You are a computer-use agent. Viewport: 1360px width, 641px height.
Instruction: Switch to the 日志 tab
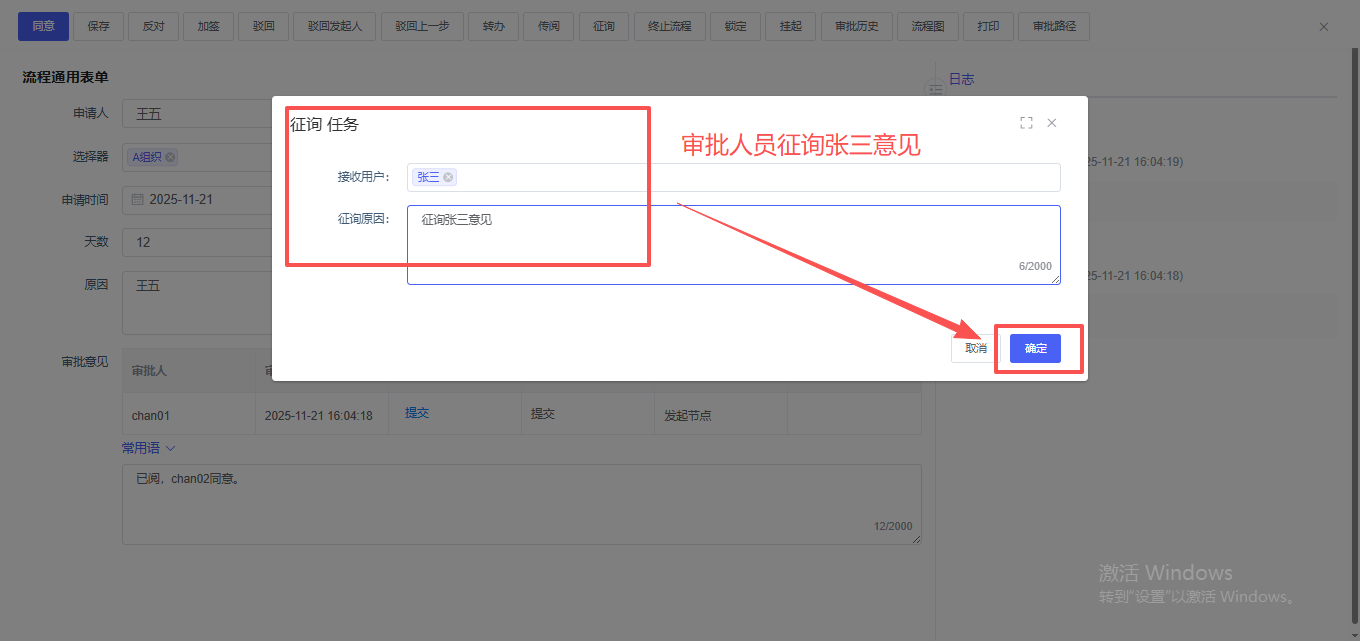961,79
